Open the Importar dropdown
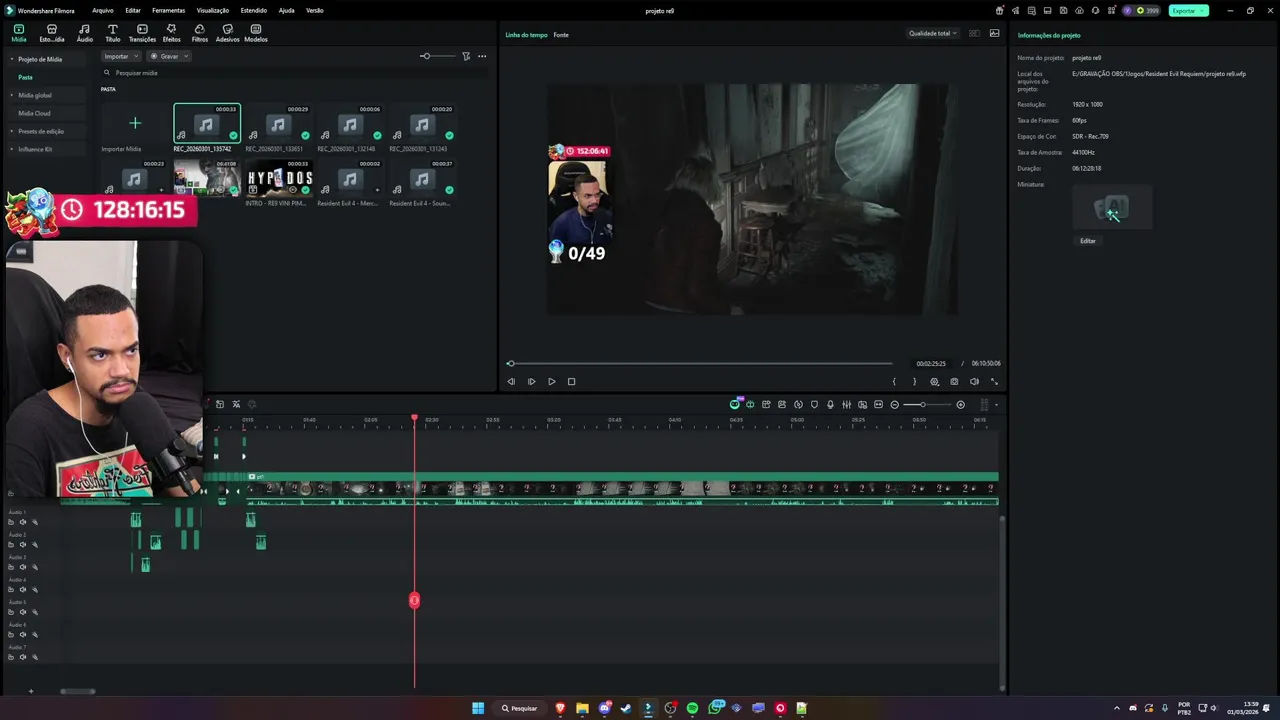The image size is (1280, 720). (x=121, y=56)
